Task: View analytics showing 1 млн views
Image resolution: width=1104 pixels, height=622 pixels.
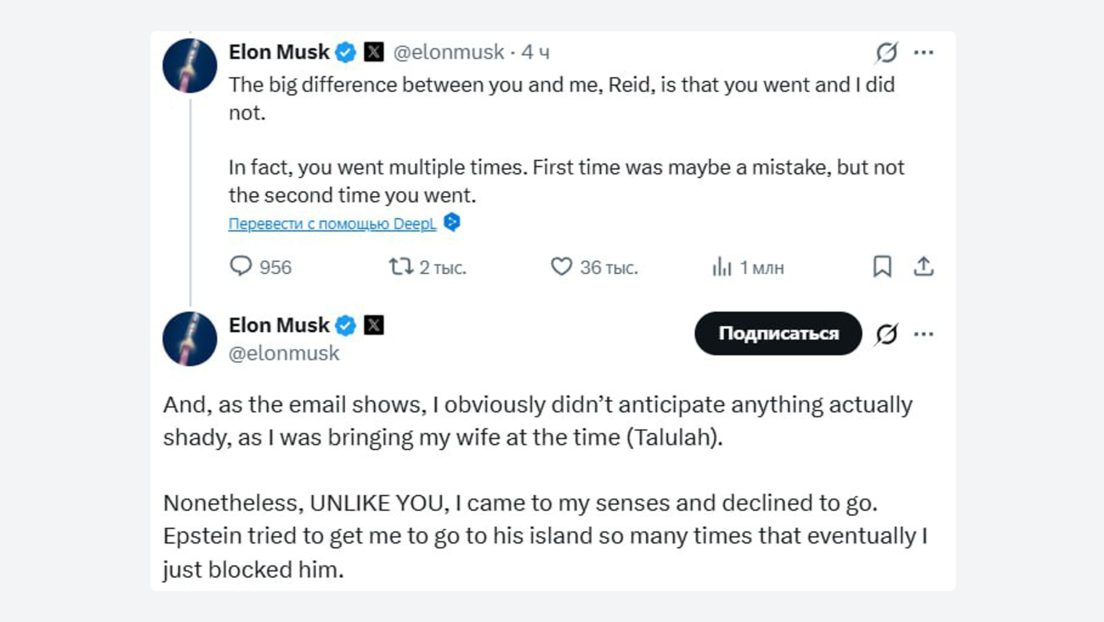Action: [x=746, y=267]
